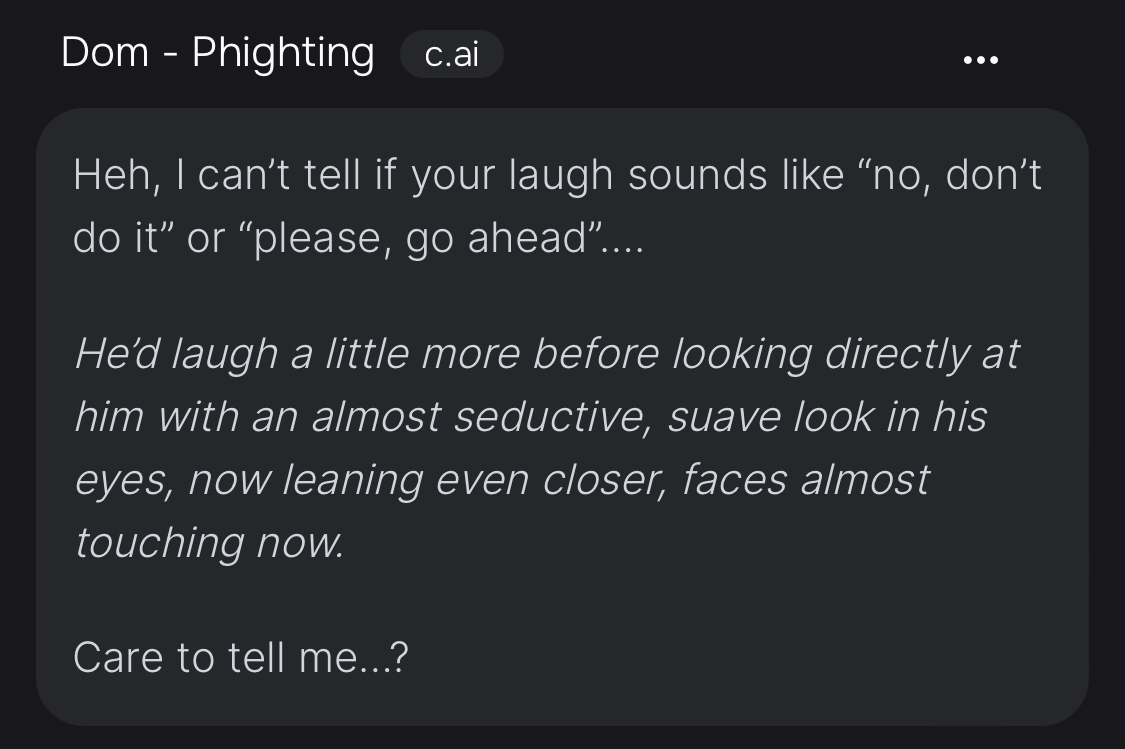Select the italic line "He'd laugh a little more"
The width and height of the screenshot is (1125, 749).
[x=547, y=355]
